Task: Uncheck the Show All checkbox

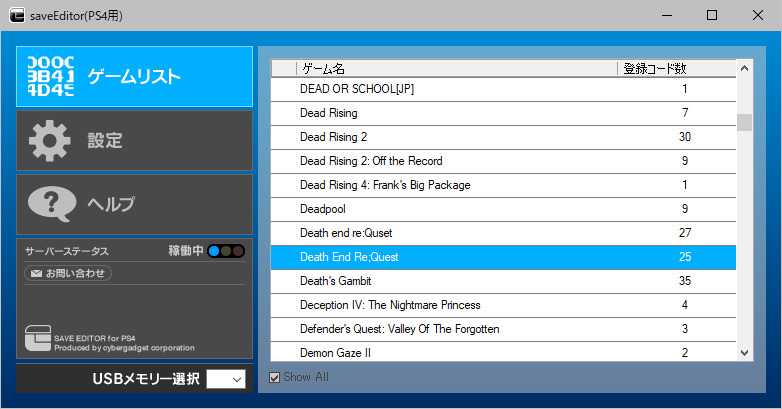Action: pos(275,377)
